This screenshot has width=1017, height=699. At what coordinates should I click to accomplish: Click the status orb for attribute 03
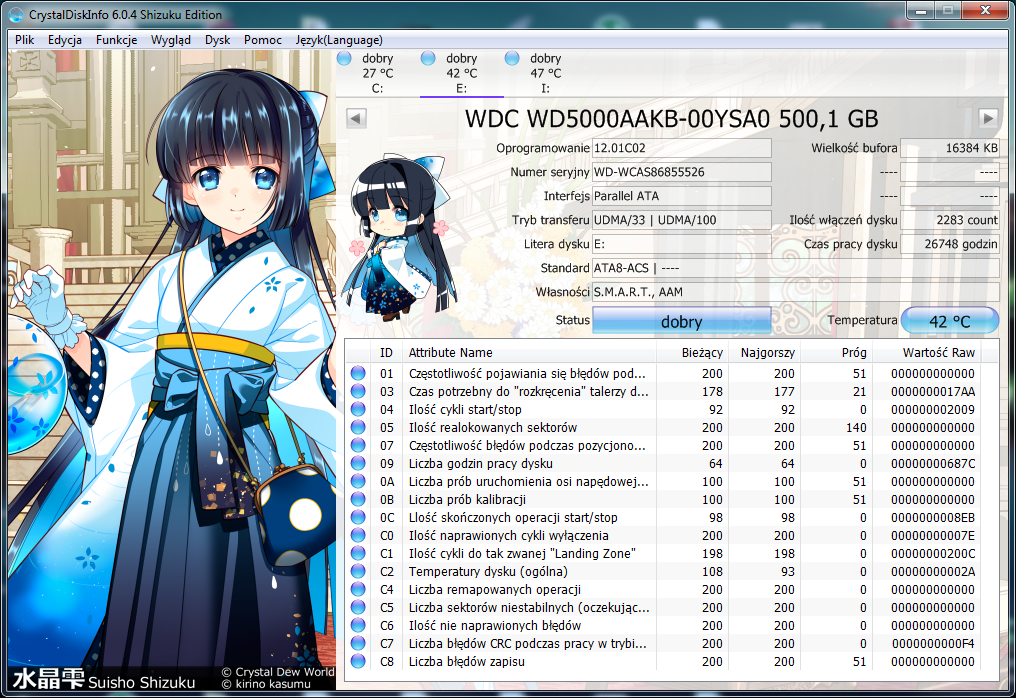click(358, 392)
